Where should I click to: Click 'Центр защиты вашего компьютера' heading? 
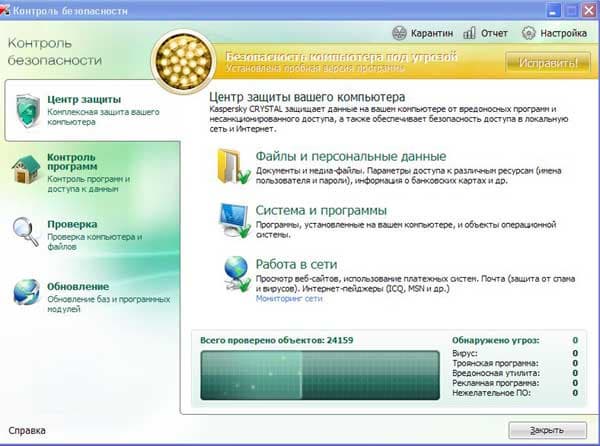(307, 97)
